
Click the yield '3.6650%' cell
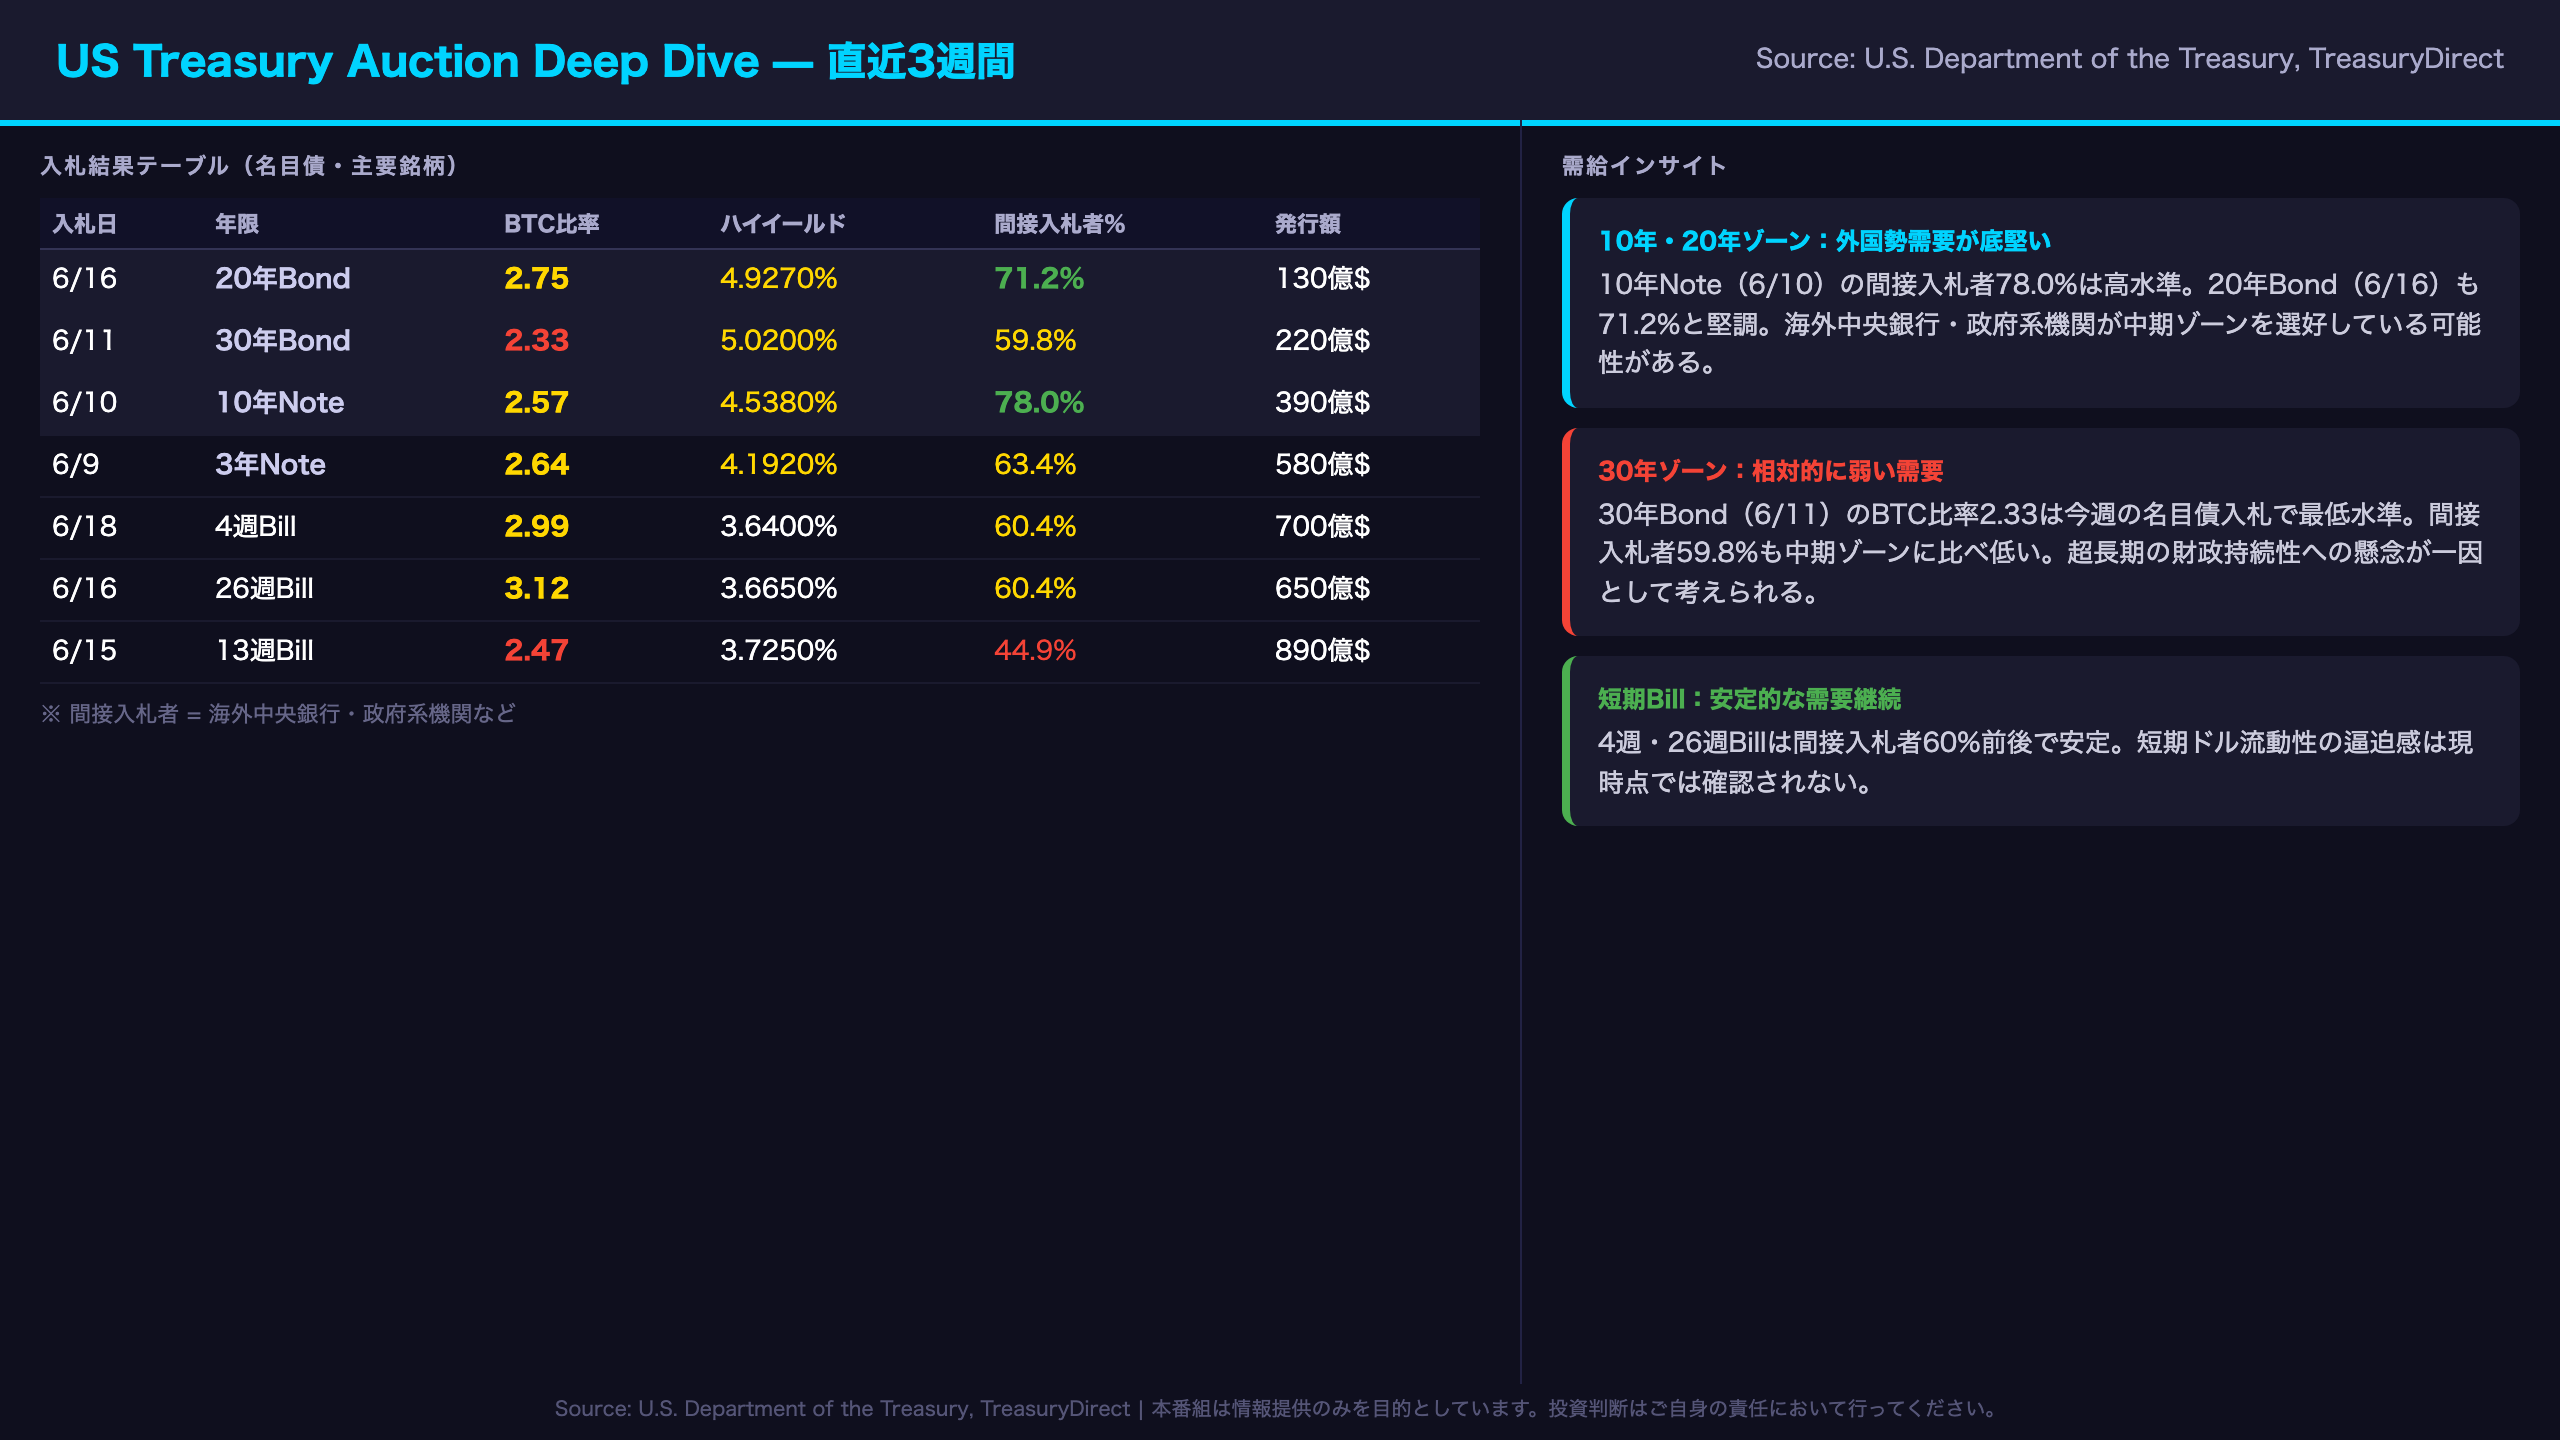[778, 588]
